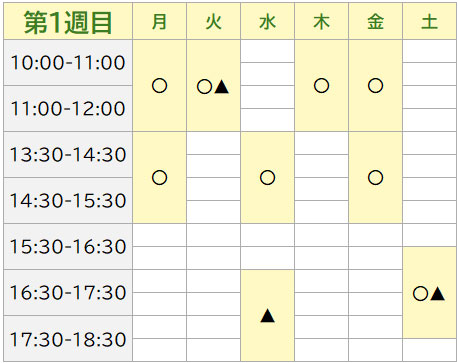Click the circle-triangle mark in Tuesday morning
Image resolution: width=458 pixels, height=363 pixels.
point(213,87)
